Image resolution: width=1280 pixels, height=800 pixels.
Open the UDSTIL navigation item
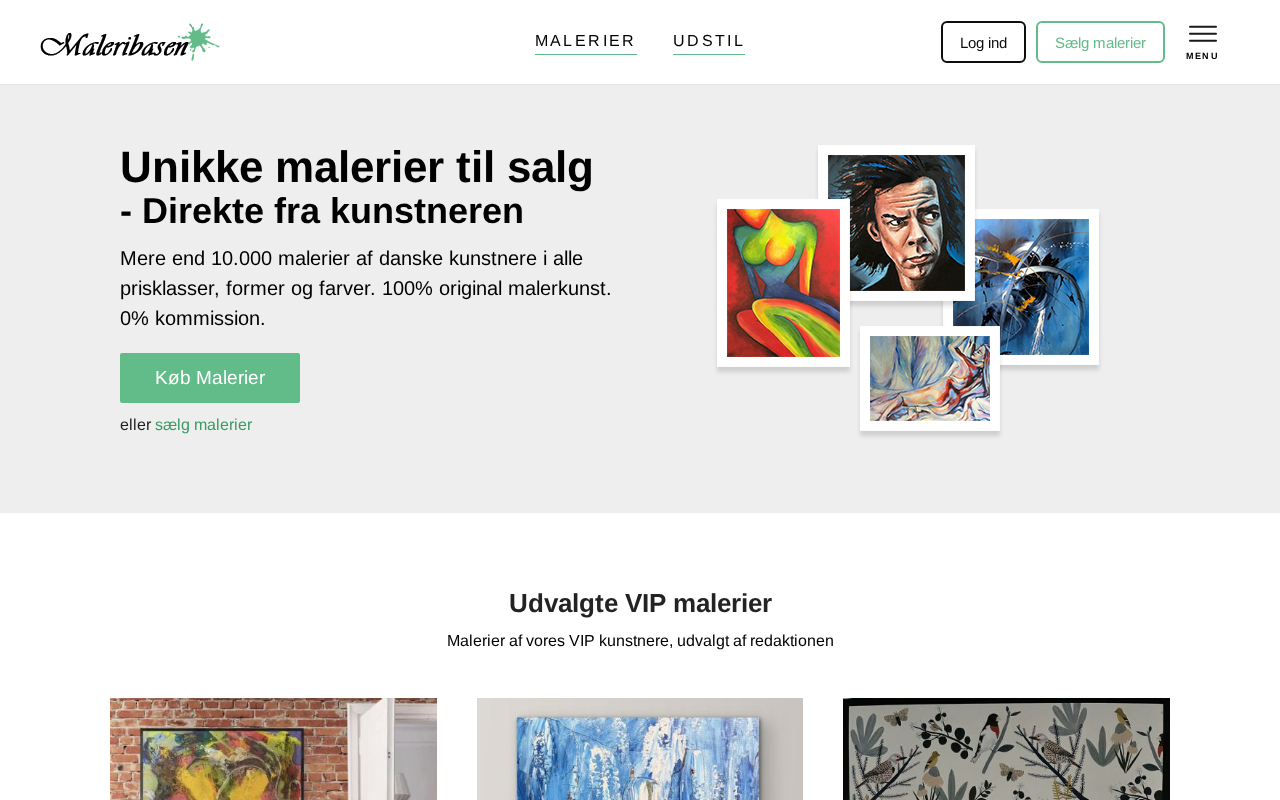coord(709,42)
